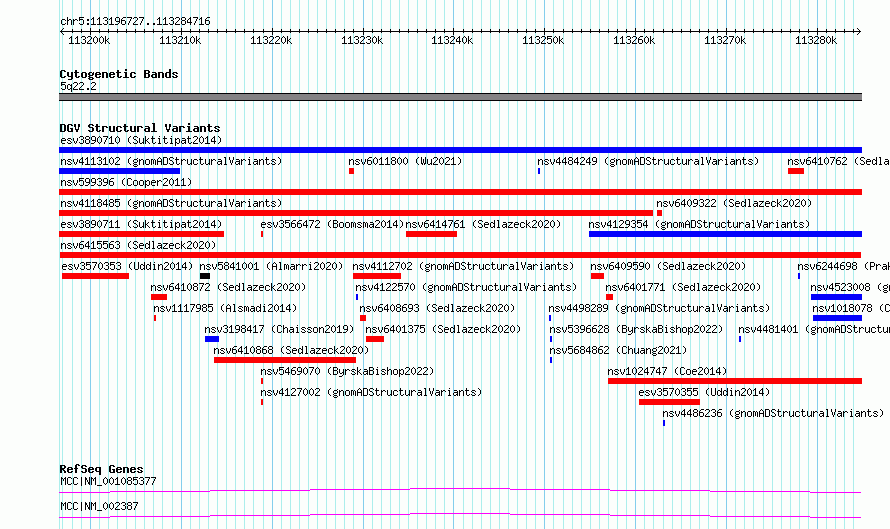Click the blue bar under esv3890710

(460, 150)
